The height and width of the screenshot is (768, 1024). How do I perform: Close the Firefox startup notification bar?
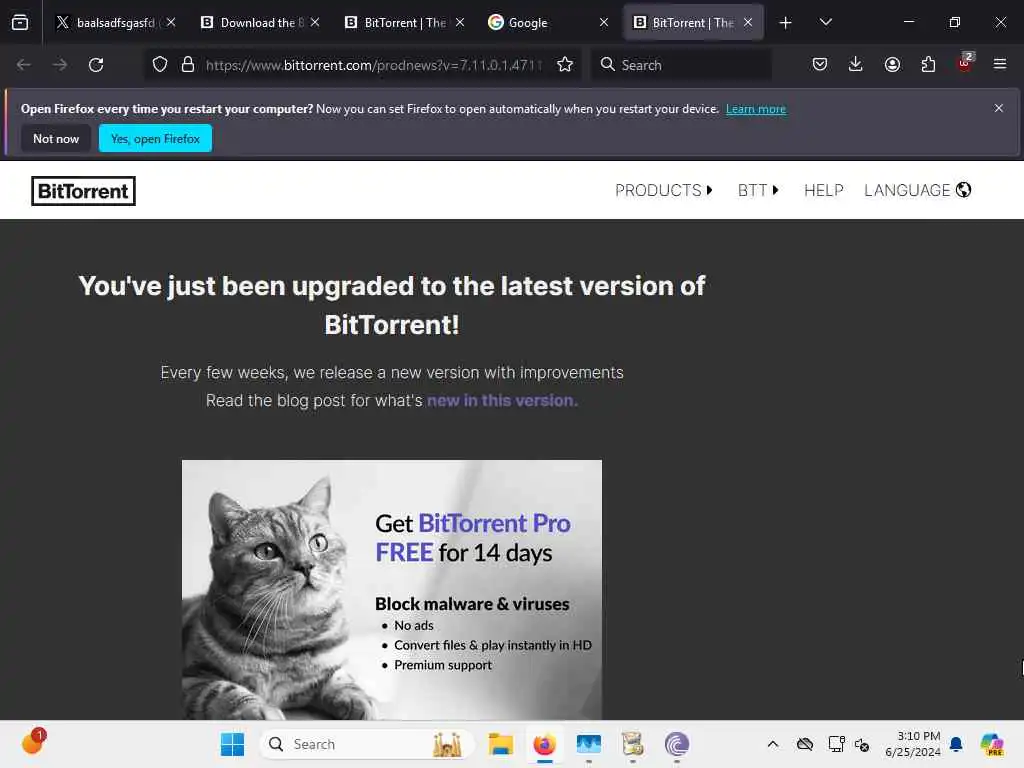coord(999,108)
